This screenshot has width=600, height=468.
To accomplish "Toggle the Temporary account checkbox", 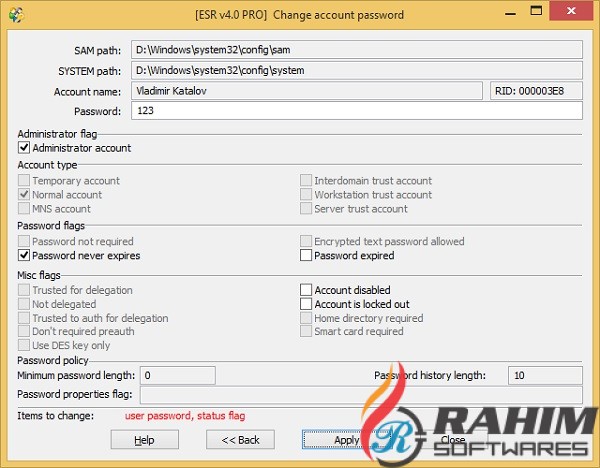I will 24,180.
